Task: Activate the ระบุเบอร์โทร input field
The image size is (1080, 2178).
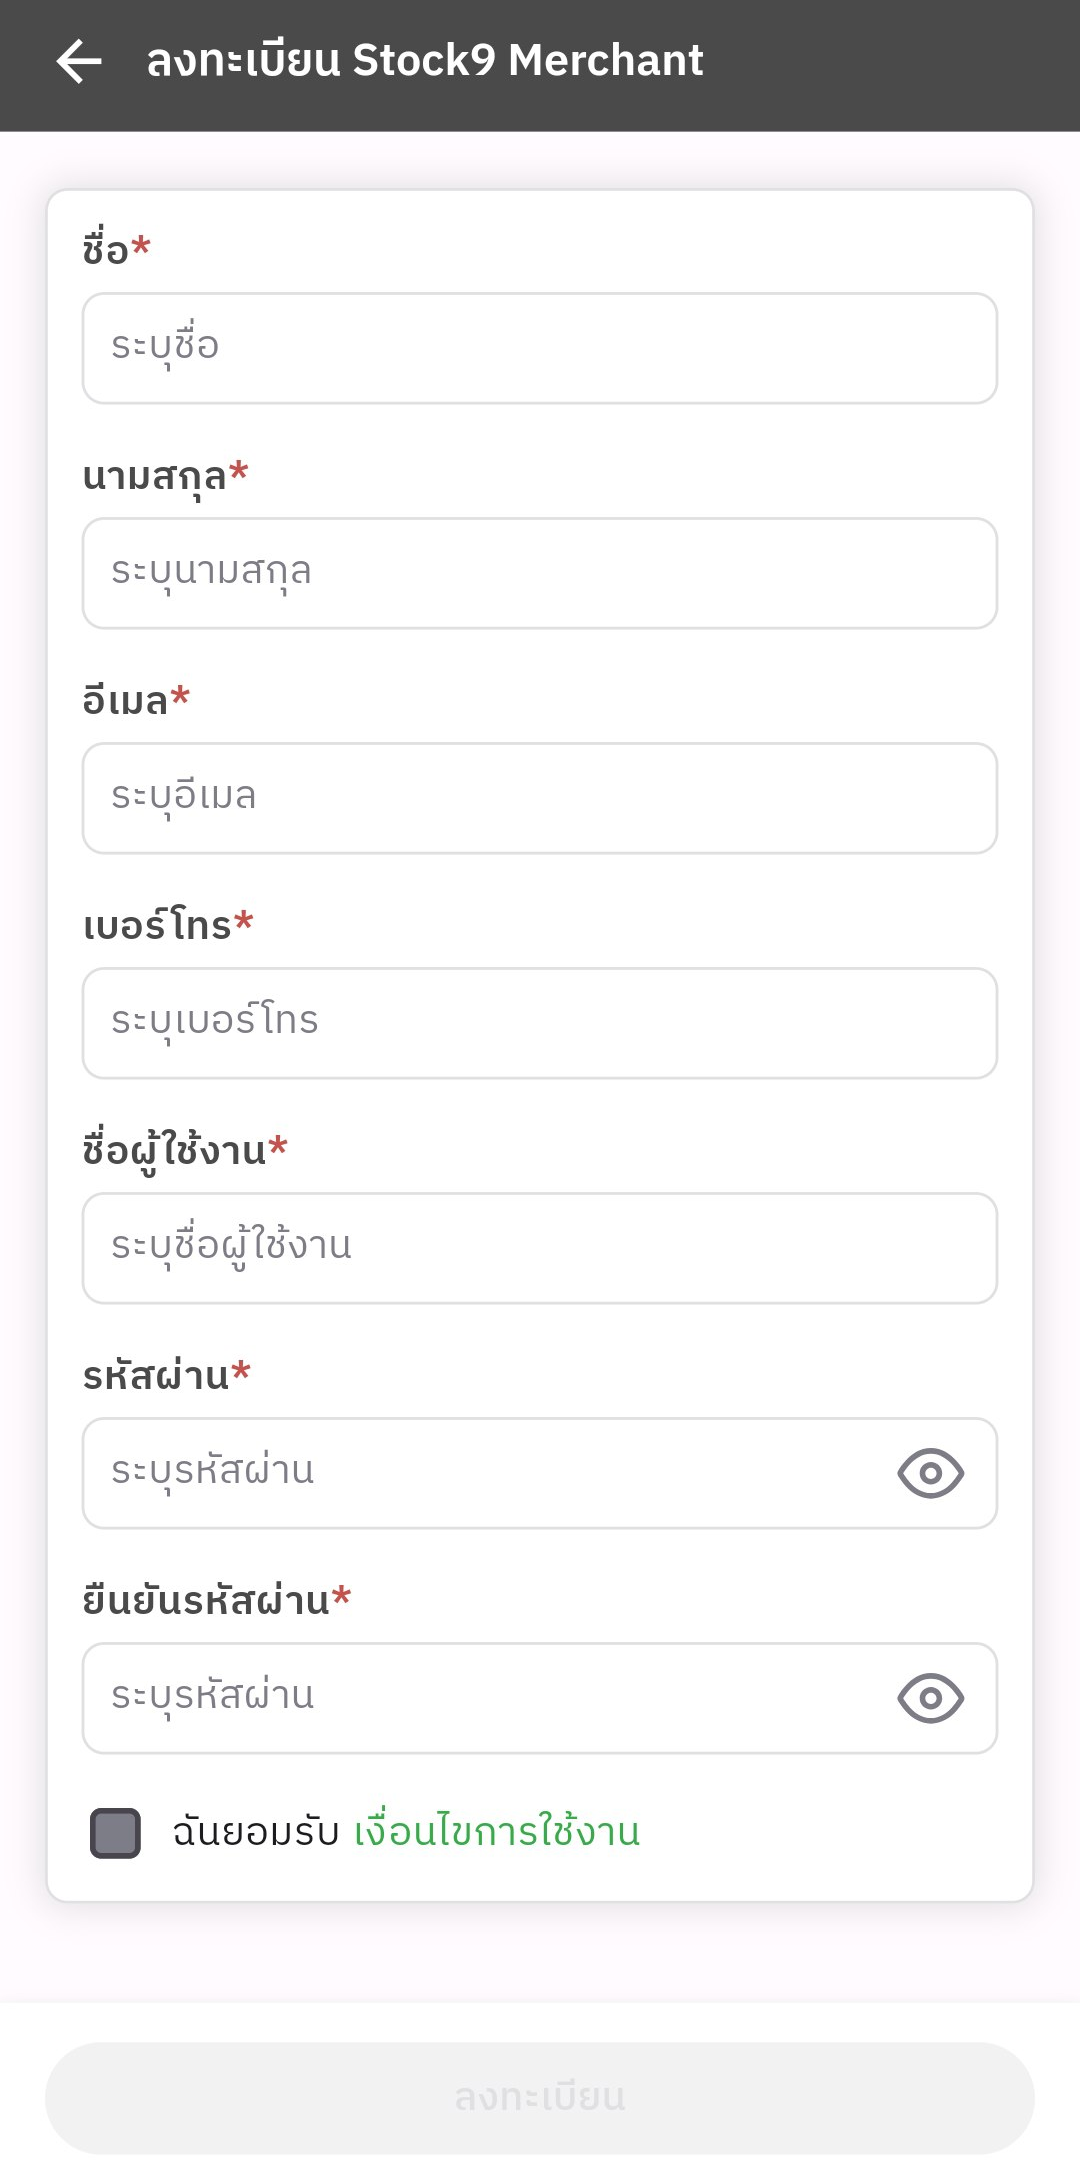Action: [x=540, y=1023]
